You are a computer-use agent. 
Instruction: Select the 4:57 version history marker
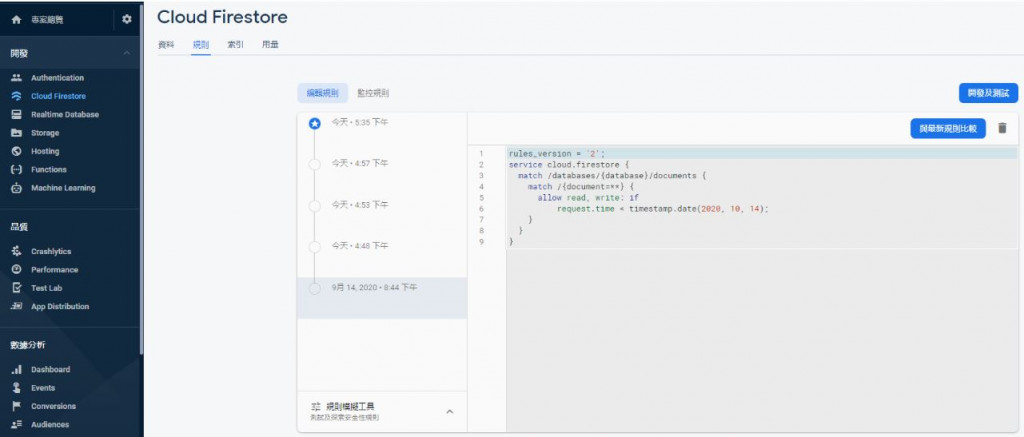tap(315, 164)
